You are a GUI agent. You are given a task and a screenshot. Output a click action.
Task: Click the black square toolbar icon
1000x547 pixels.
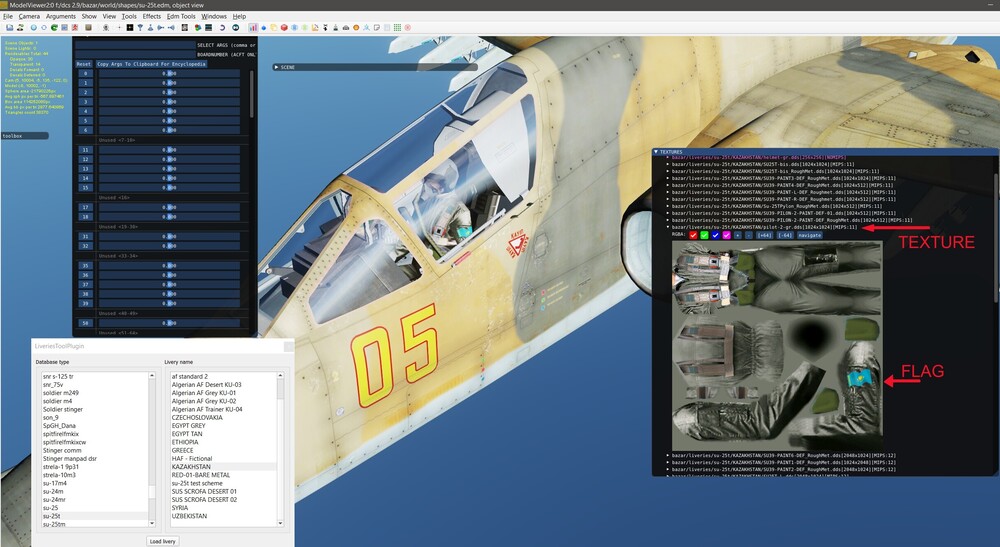(130, 28)
